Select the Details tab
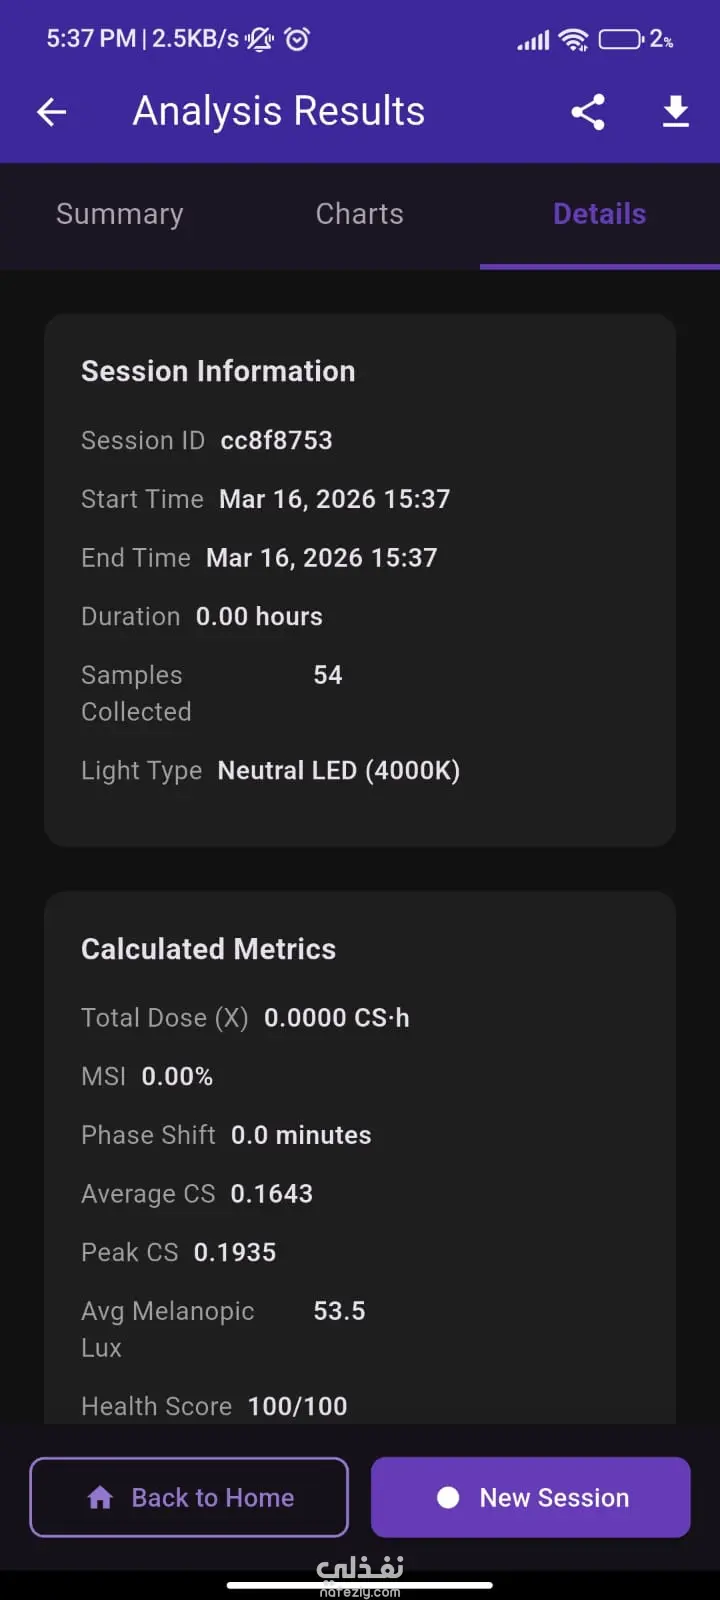720x1600 pixels. (600, 214)
